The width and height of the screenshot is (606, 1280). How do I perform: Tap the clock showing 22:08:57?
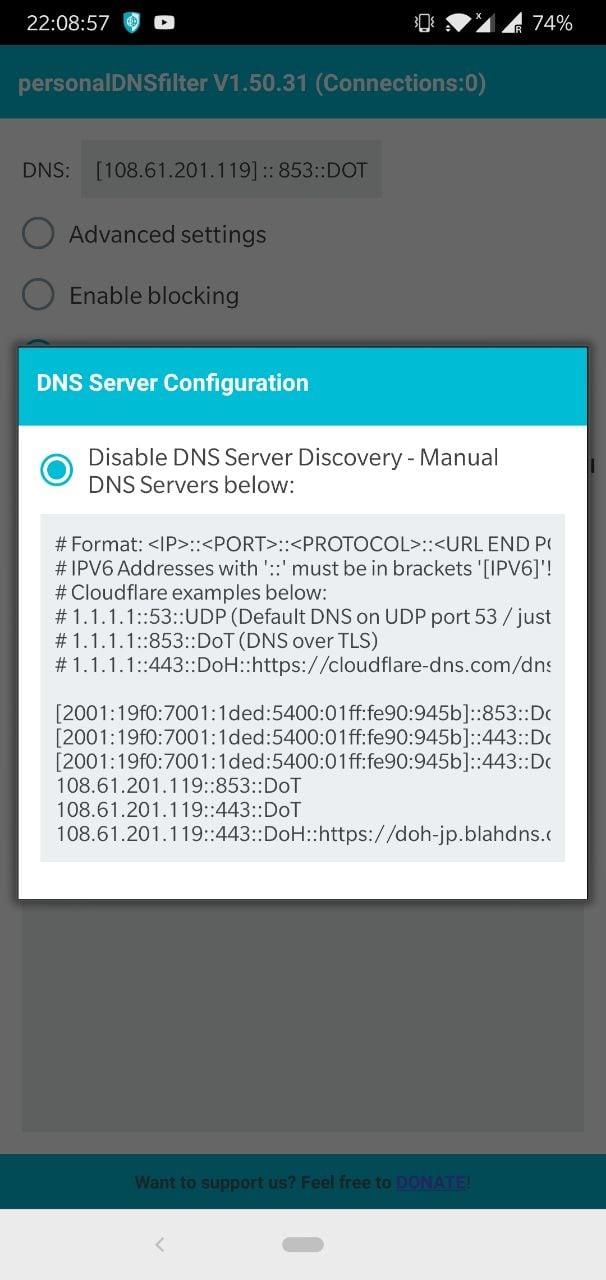[68, 22]
